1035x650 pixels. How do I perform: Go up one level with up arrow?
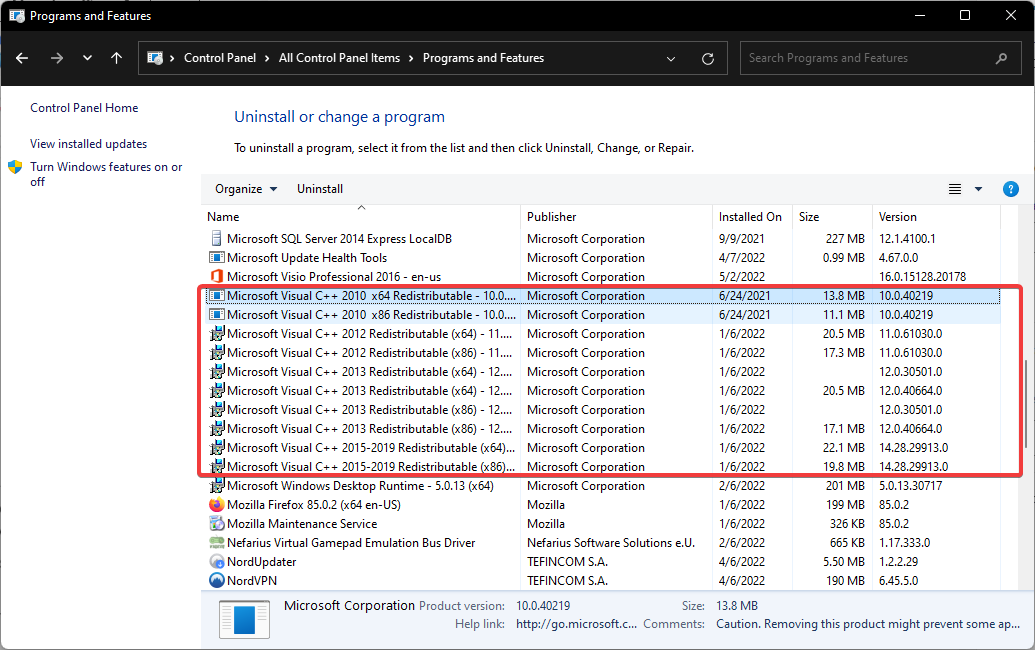tap(116, 58)
